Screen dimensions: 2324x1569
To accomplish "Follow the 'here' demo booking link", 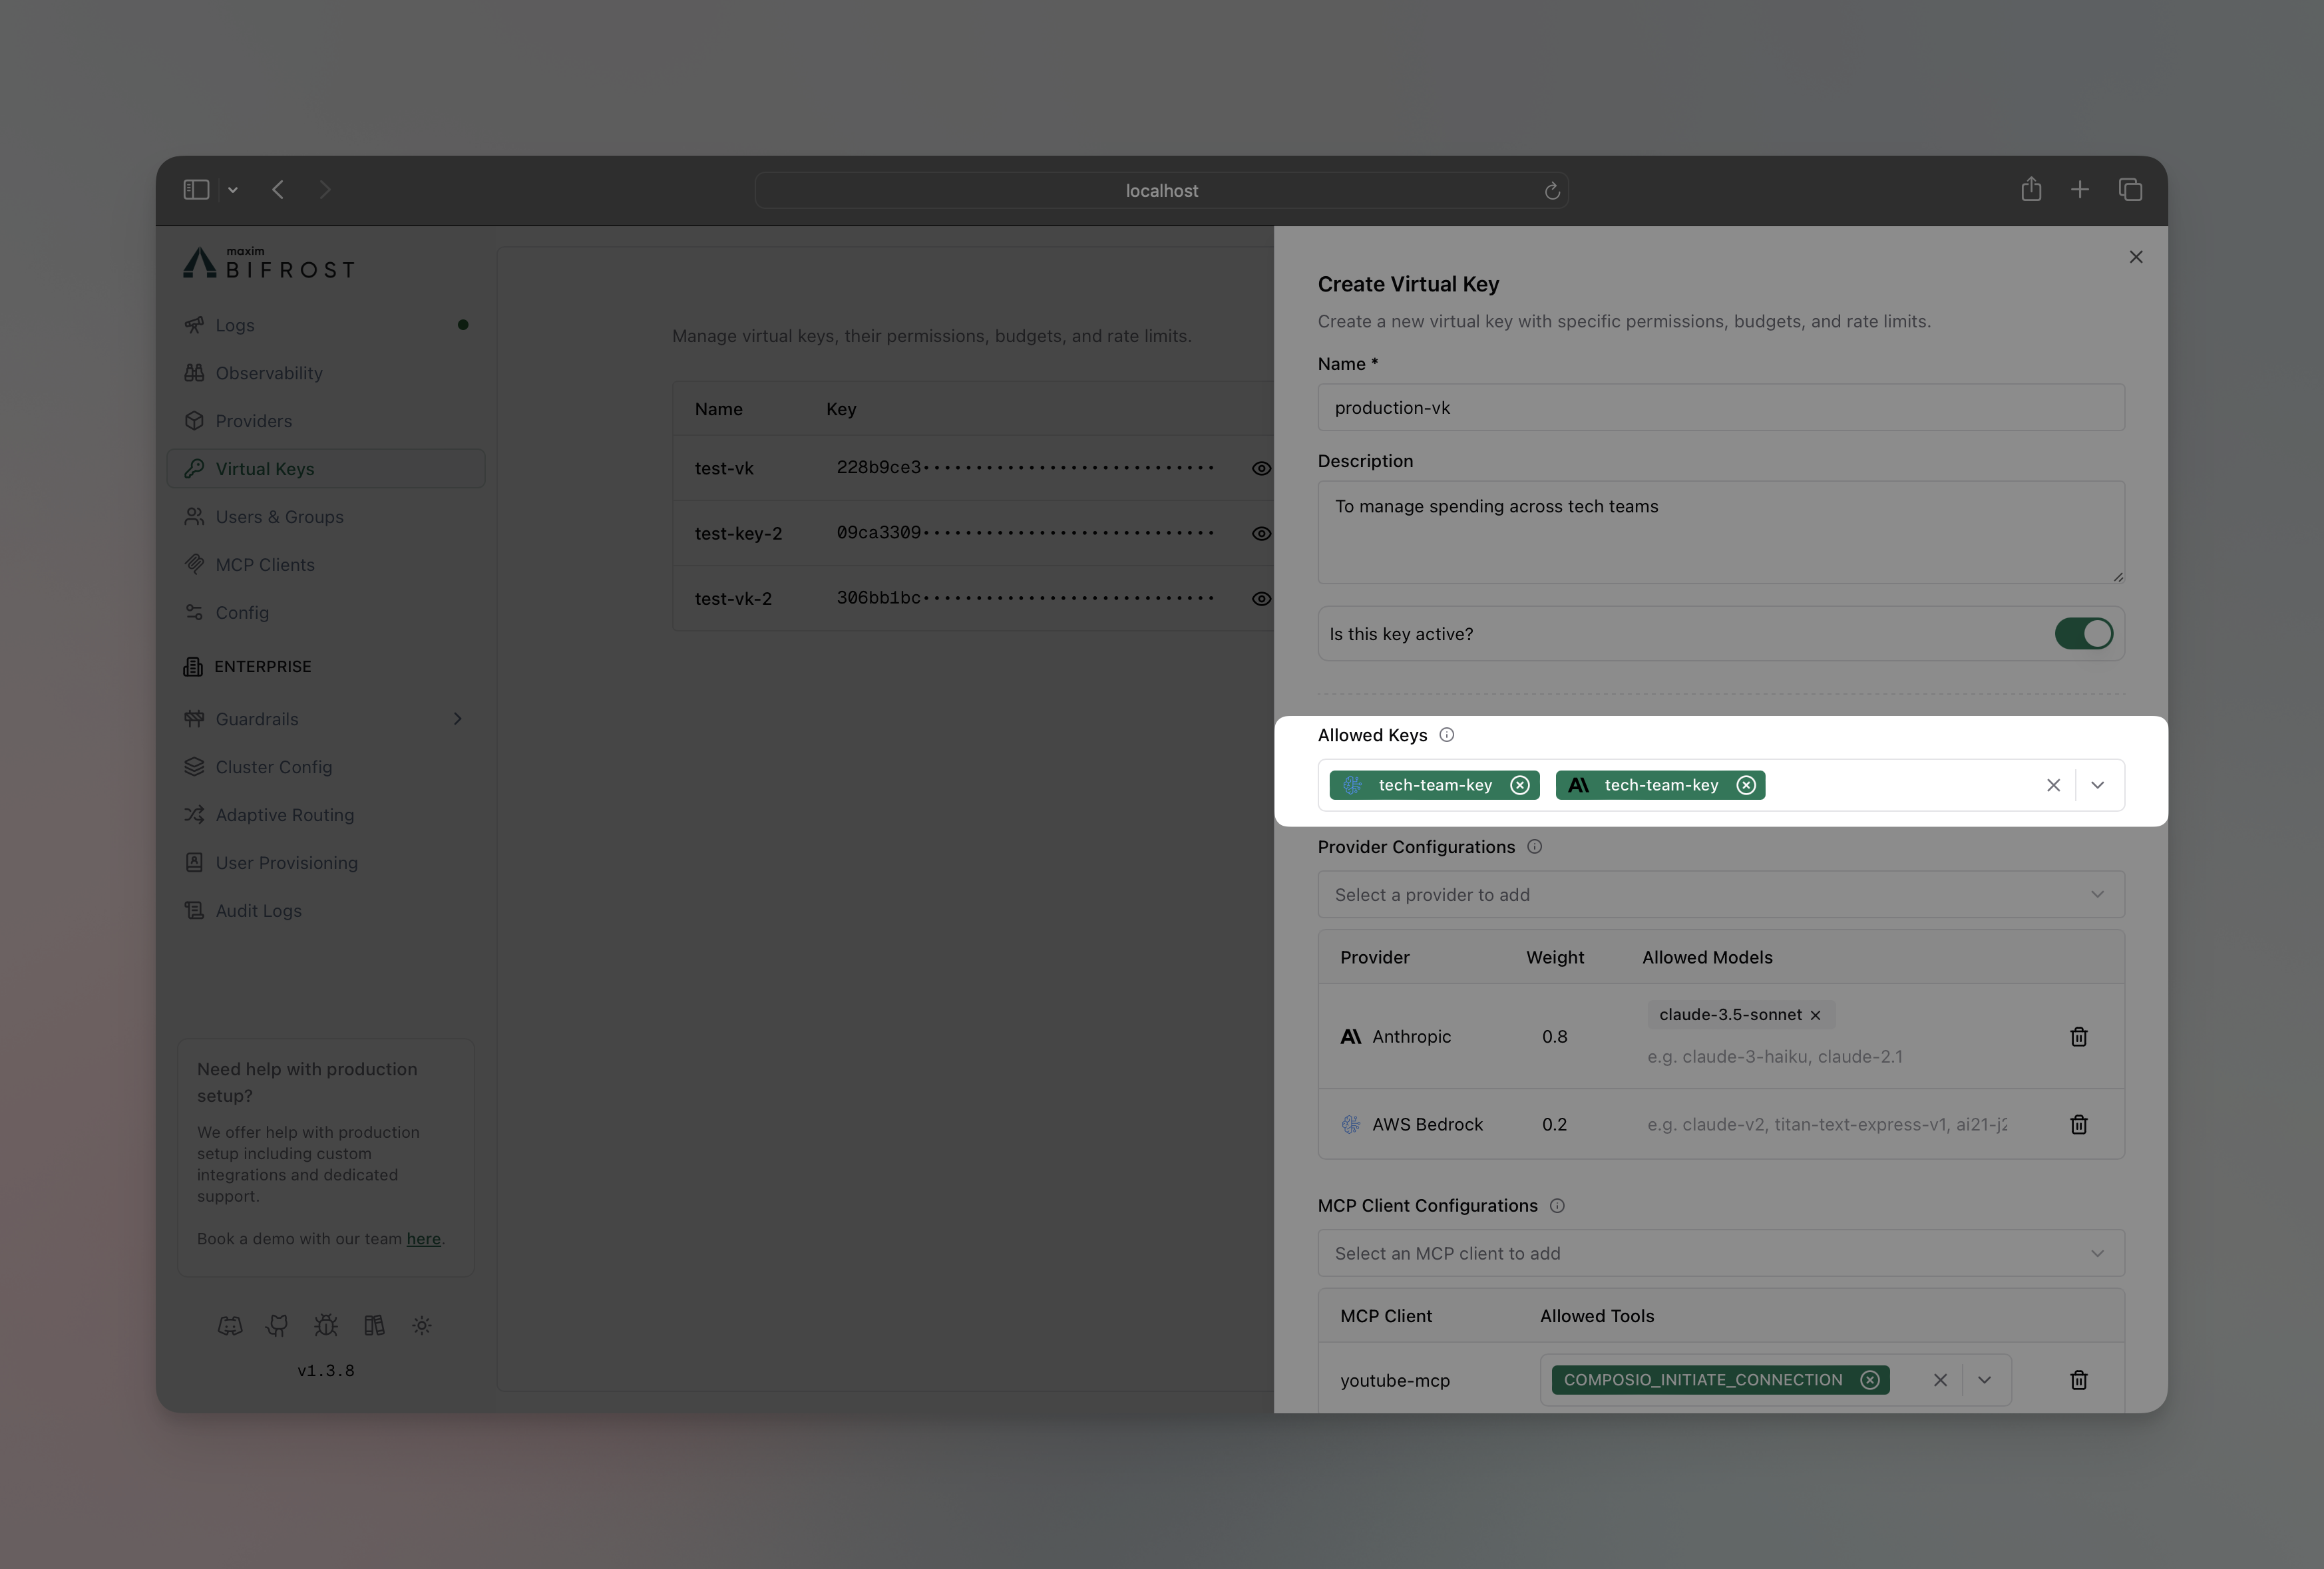I will (423, 1238).
